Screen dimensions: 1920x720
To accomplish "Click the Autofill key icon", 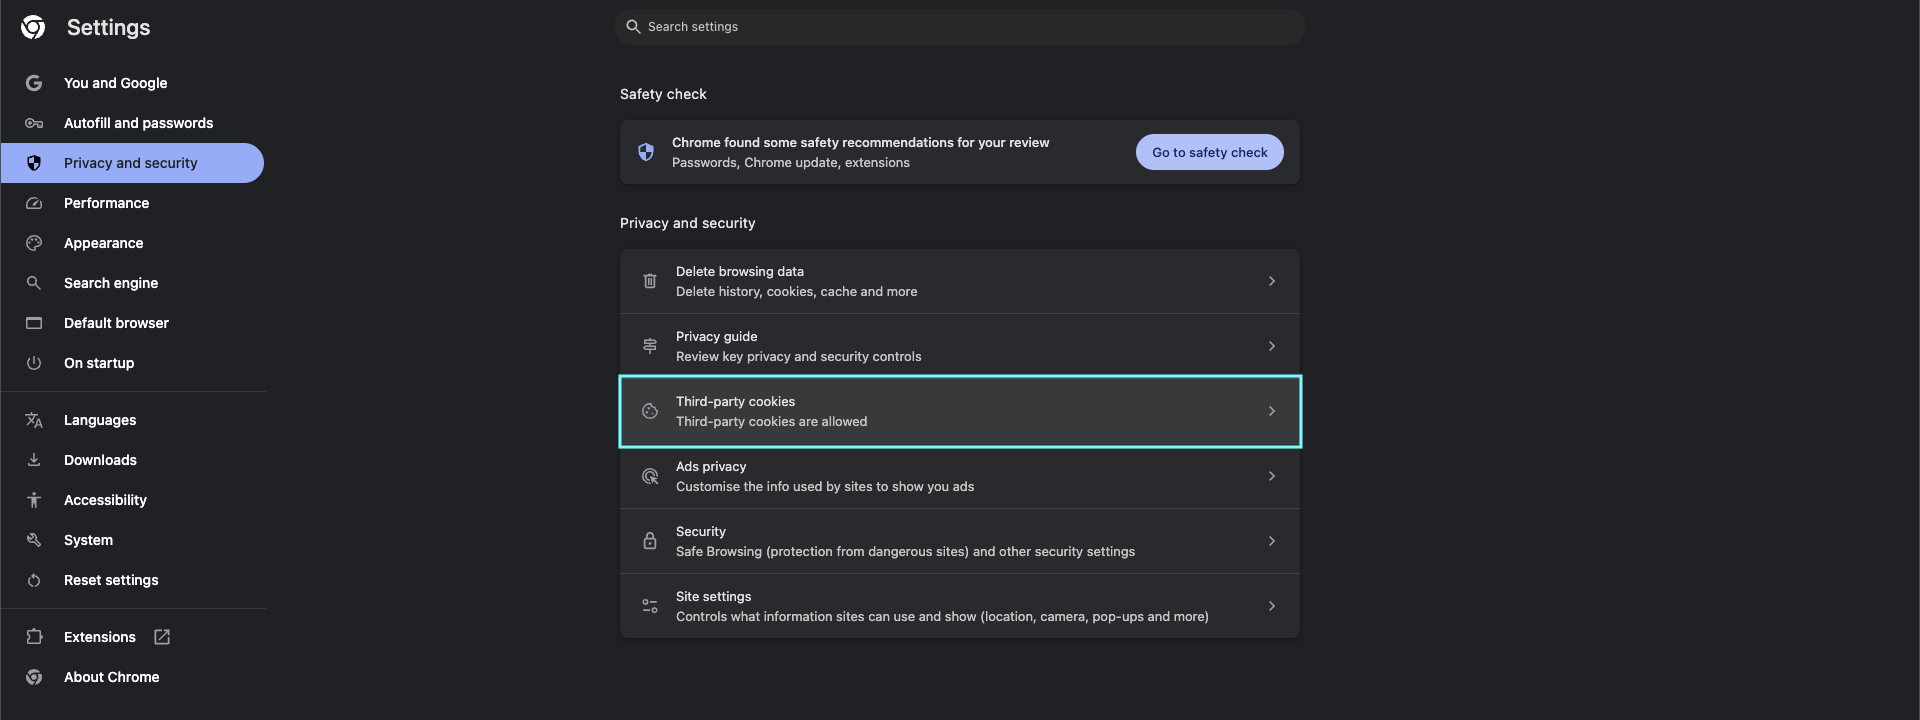I will click(x=34, y=123).
